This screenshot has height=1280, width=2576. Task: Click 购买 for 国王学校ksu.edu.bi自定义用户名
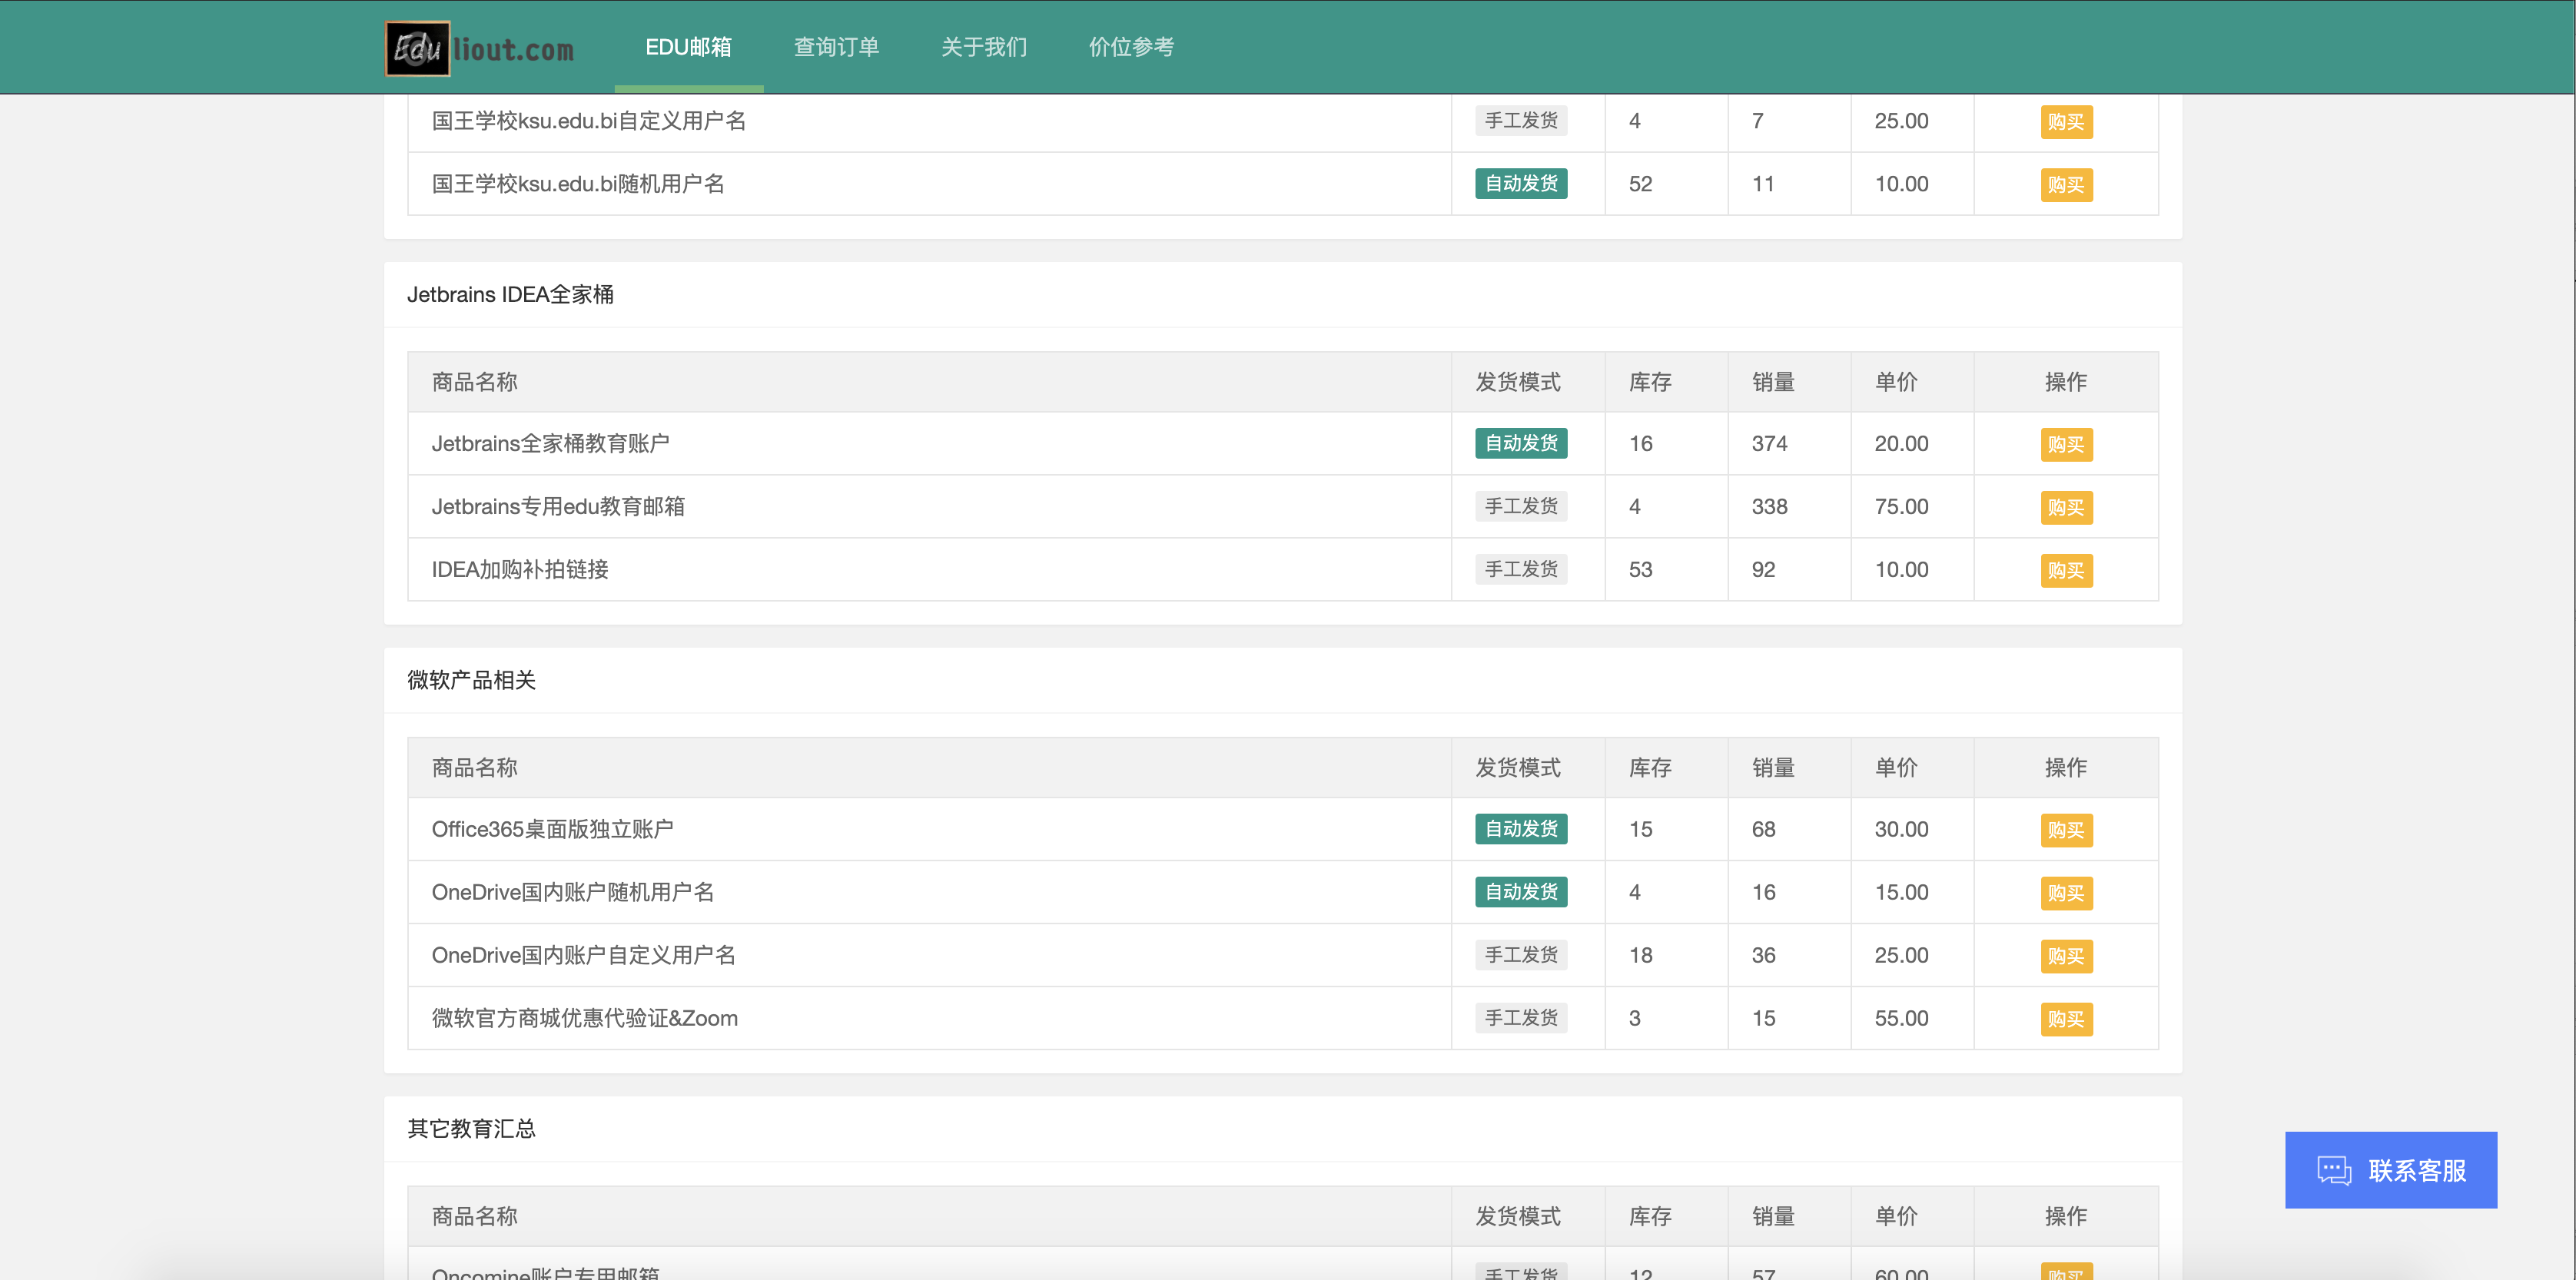[2065, 122]
